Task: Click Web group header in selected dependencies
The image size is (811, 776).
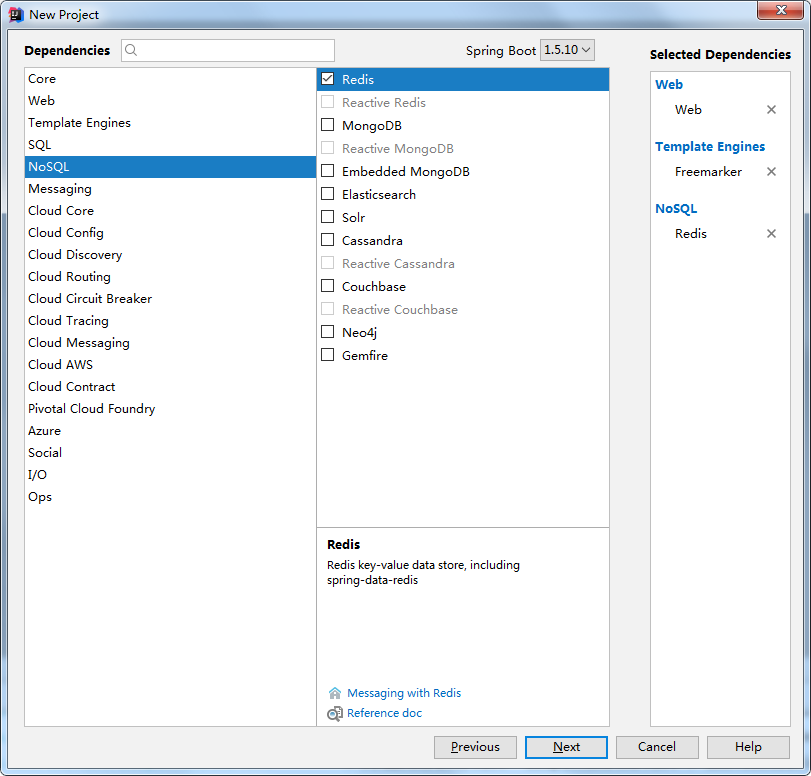Action: 669,84
